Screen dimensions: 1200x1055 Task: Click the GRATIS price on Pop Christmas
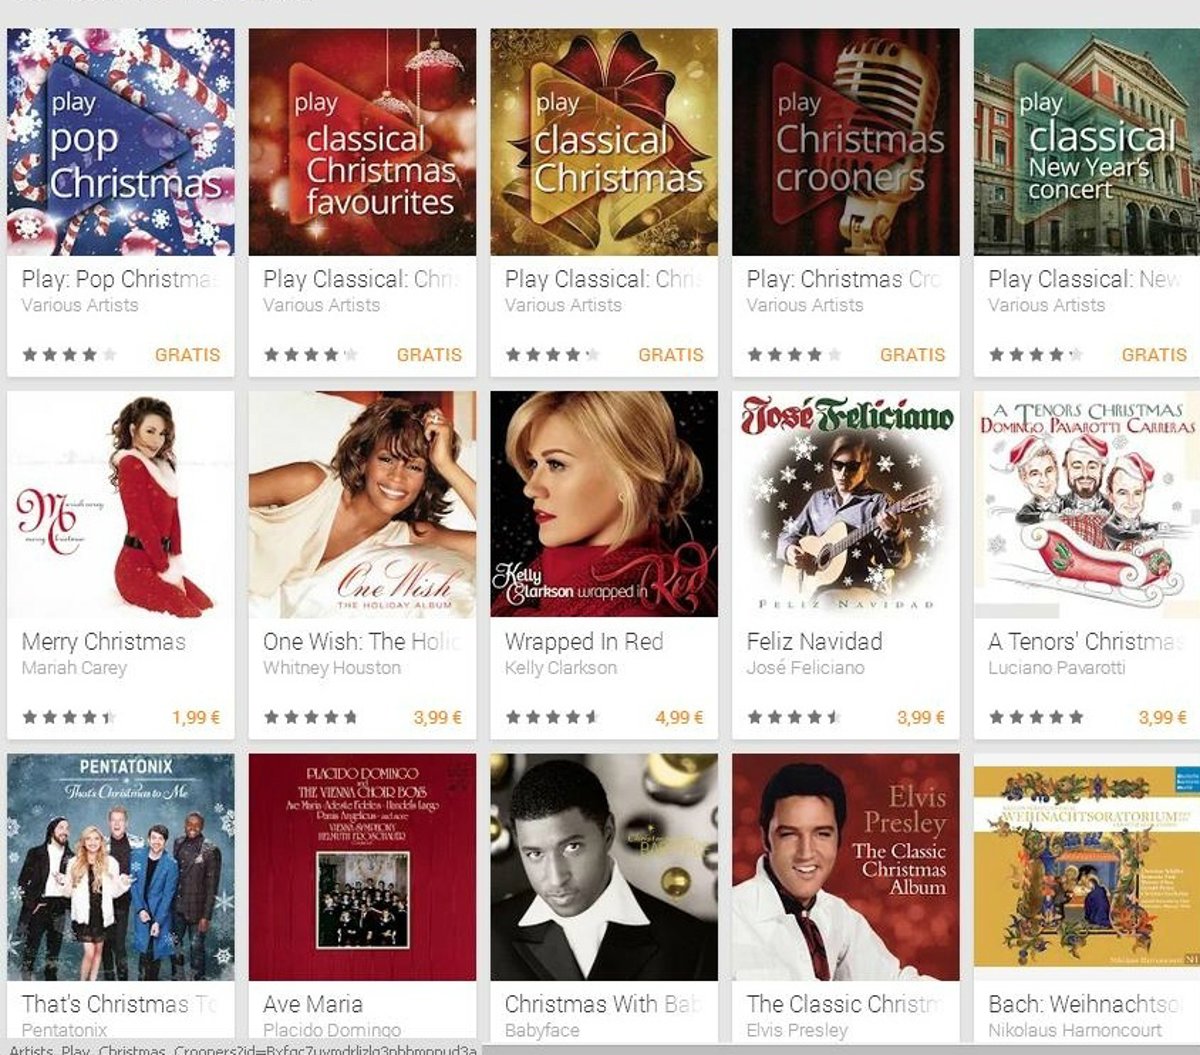[187, 355]
